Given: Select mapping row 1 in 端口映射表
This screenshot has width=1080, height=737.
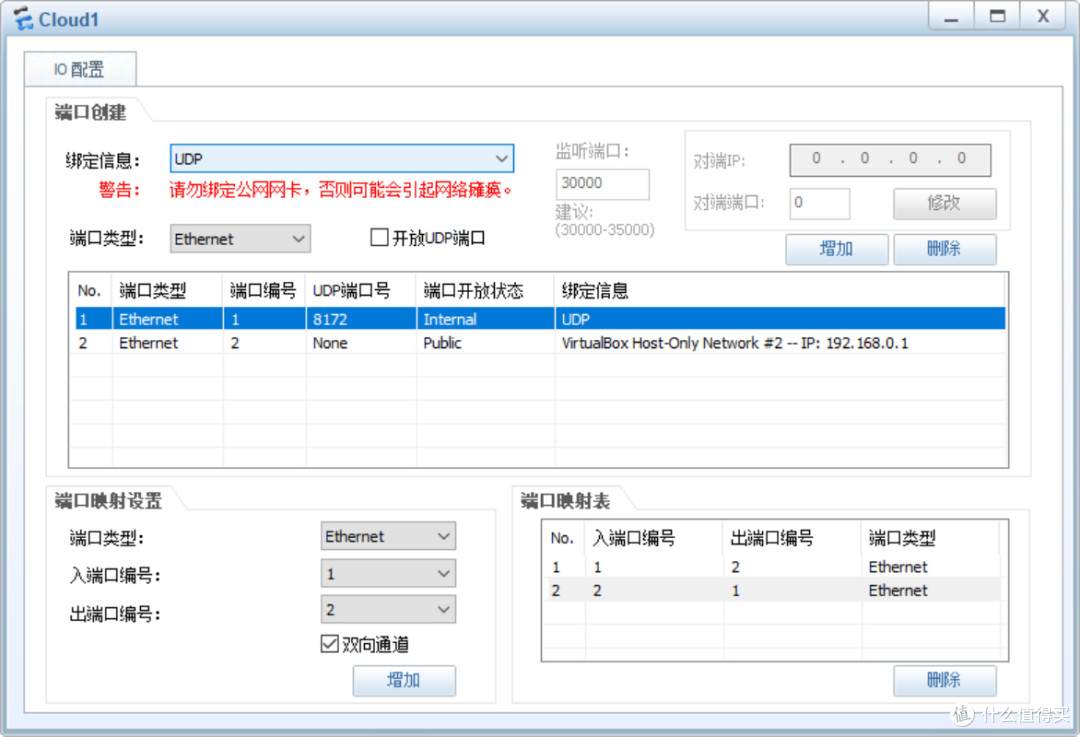Looking at the screenshot, I should point(773,567).
